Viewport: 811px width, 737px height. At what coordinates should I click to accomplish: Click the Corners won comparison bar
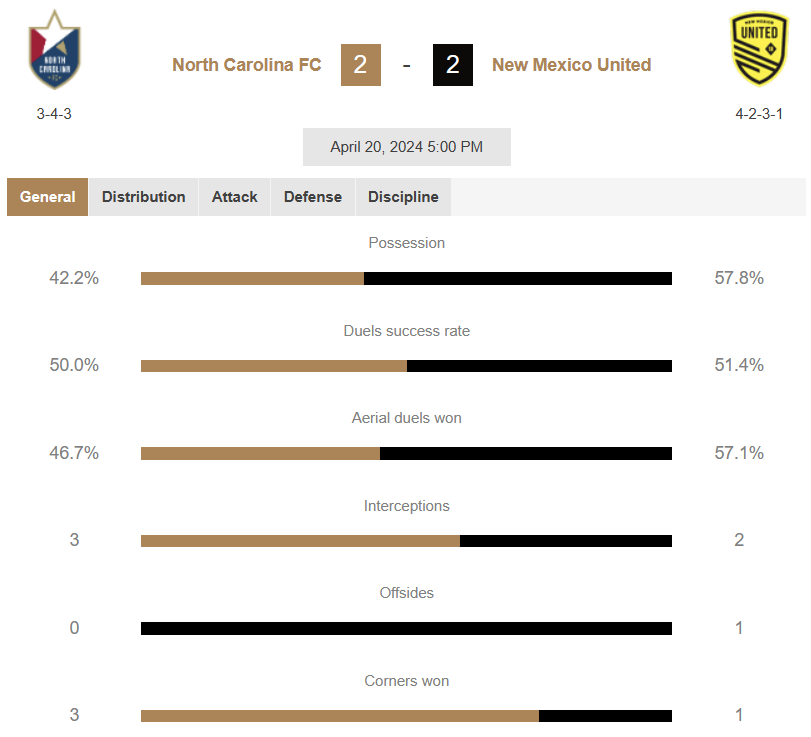407,716
